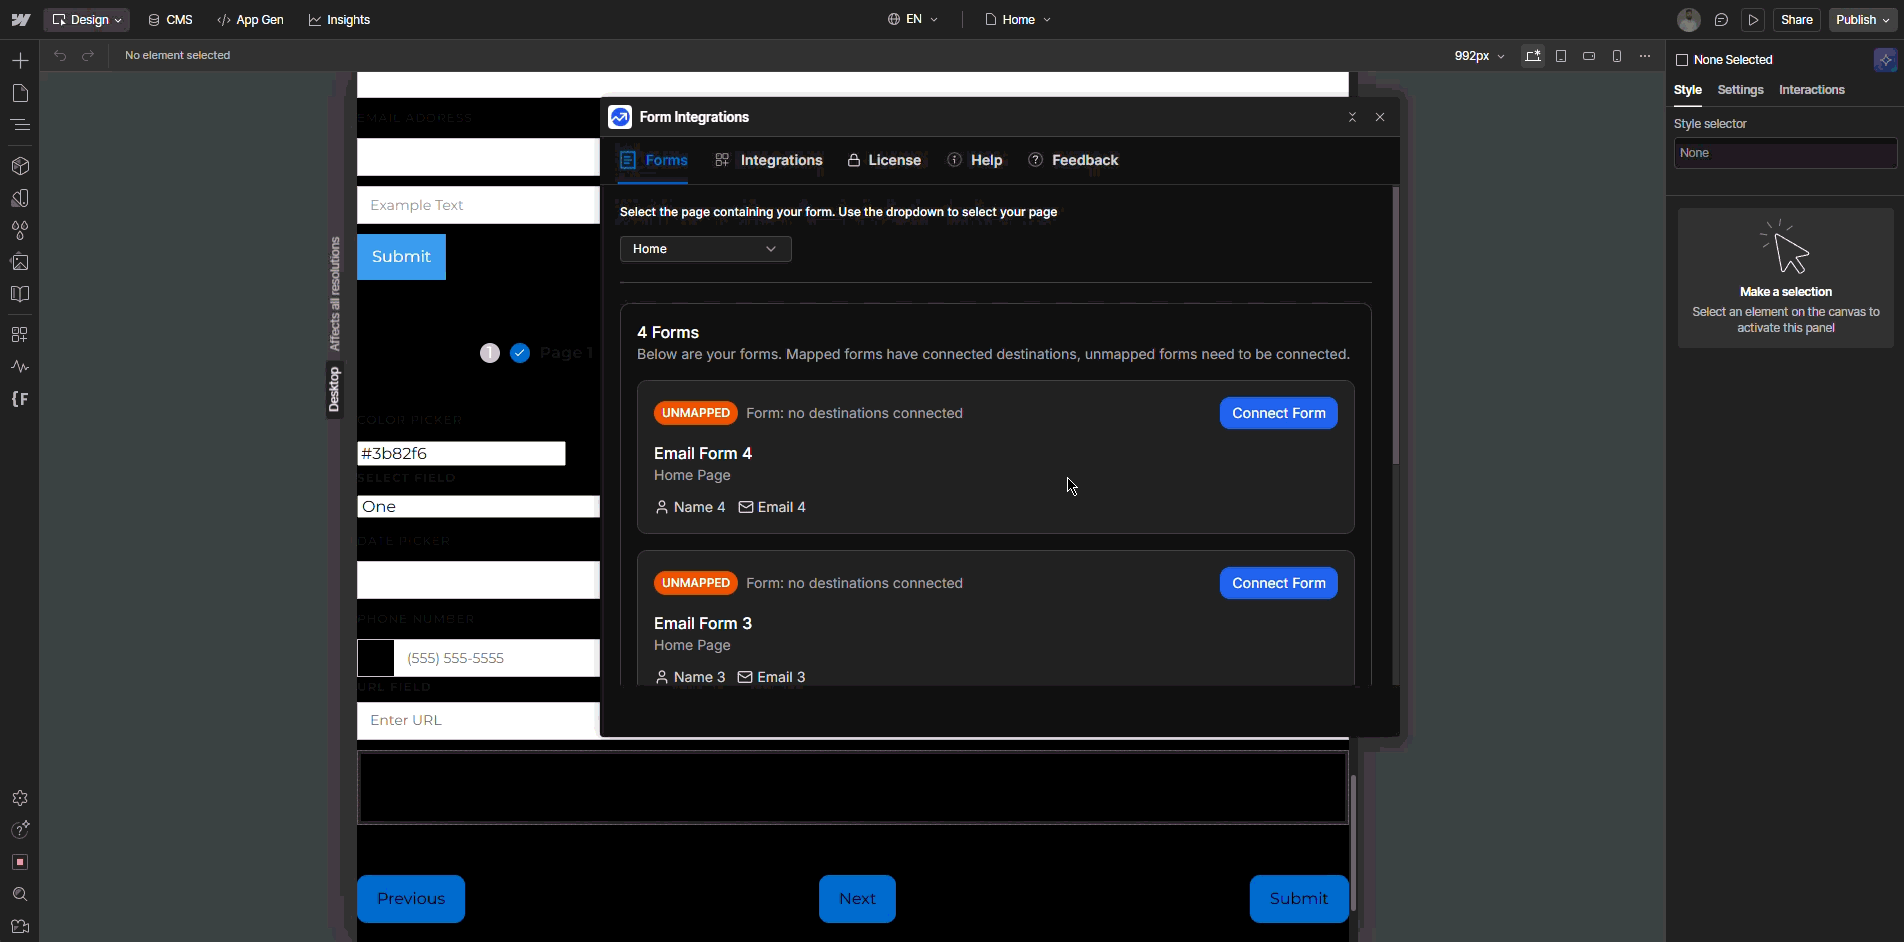This screenshot has width=1904, height=942.
Task: Open the Pages panel in sidebar
Action: point(20,93)
